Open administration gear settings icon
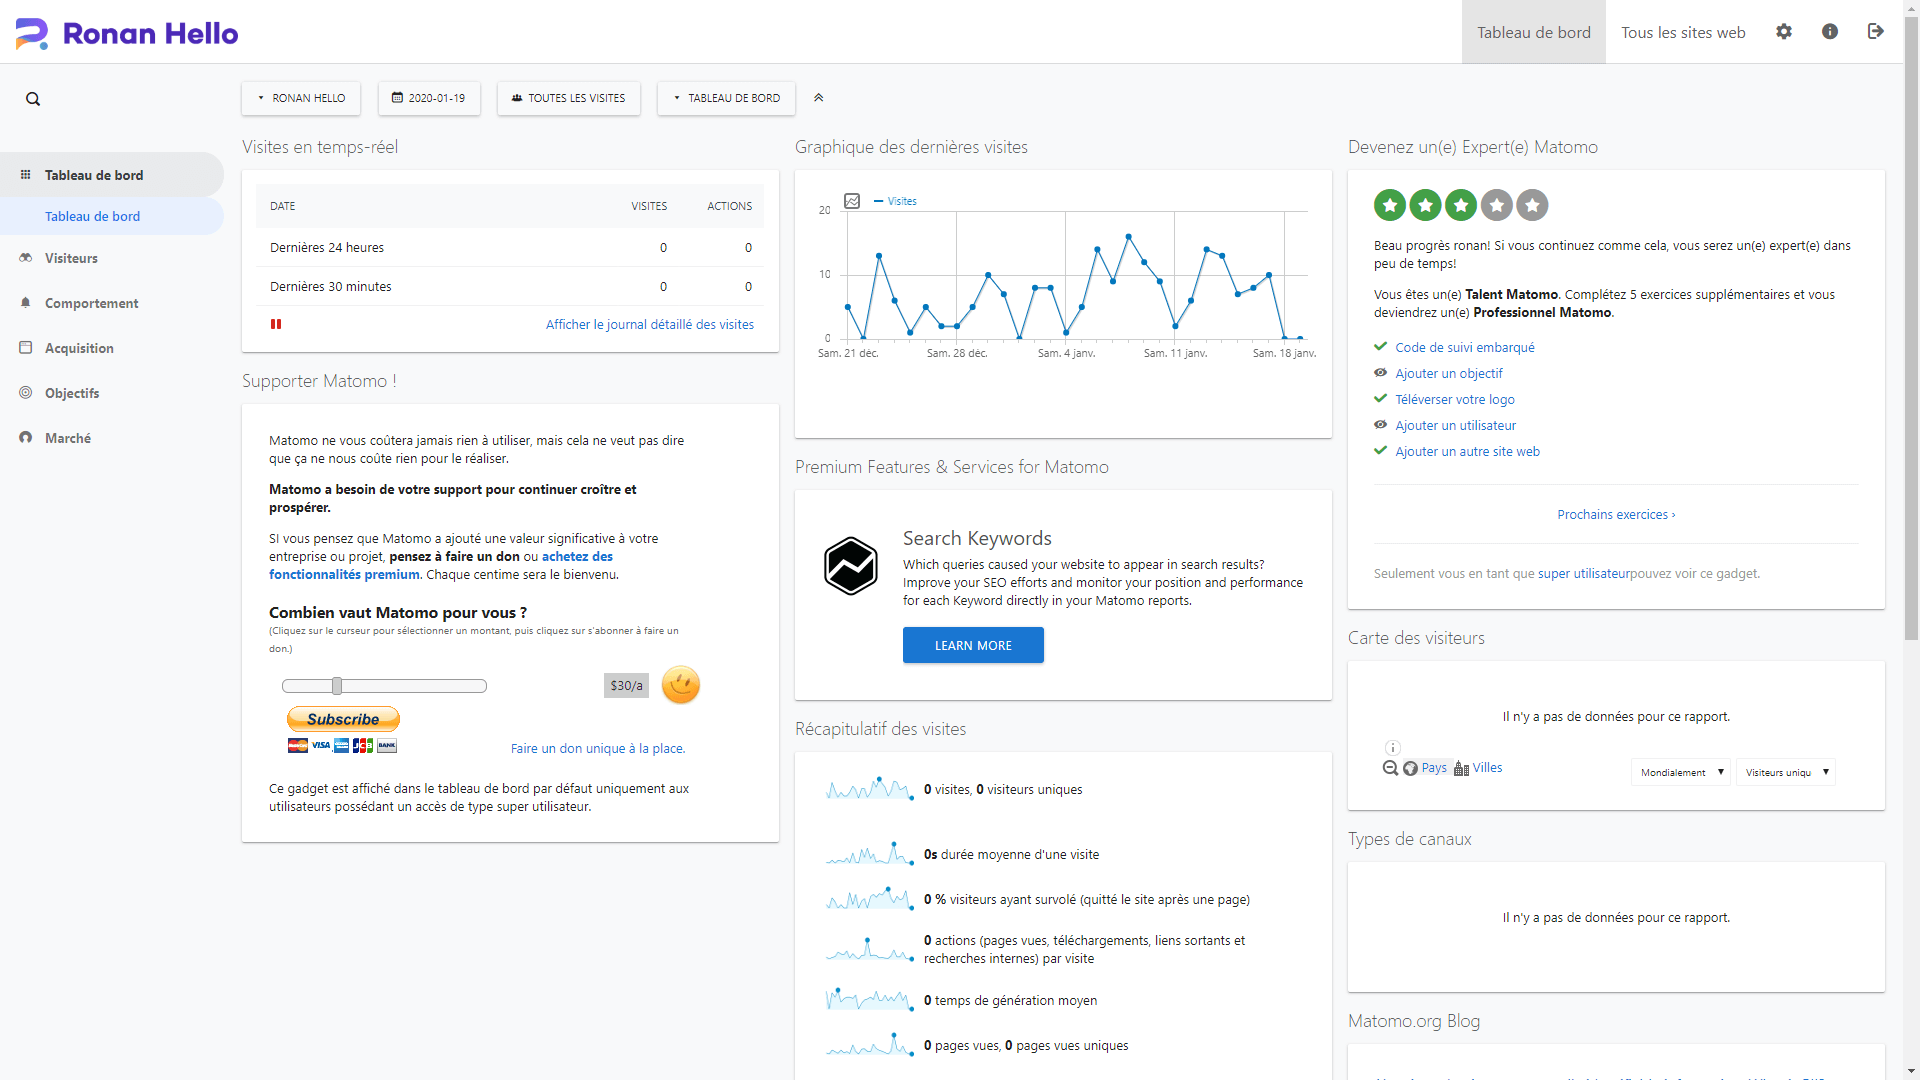The image size is (1920, 1080). click(x=1784, y=32)
